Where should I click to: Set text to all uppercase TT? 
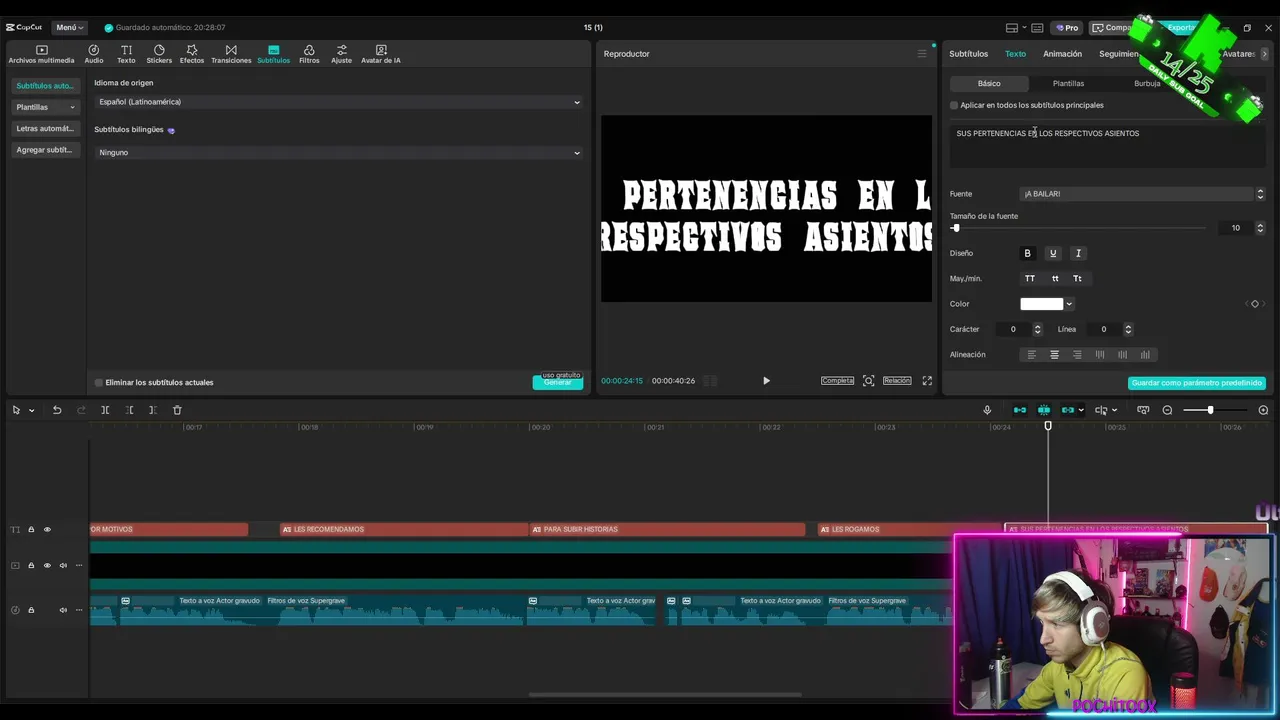pyautogui.click(x=1030, y=278)
